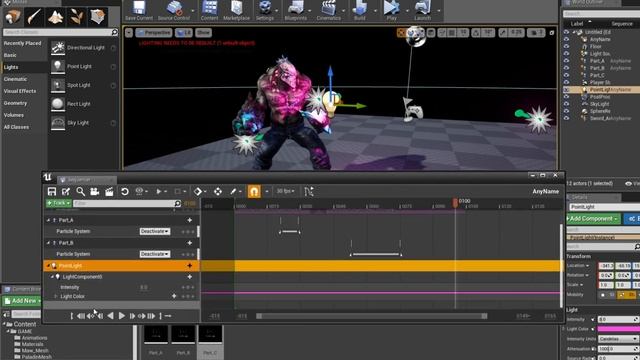The height and width of the screenshot is (360, 640).
Task: Toggle visibility of the SkyLight actor
Action: [566, 104]
